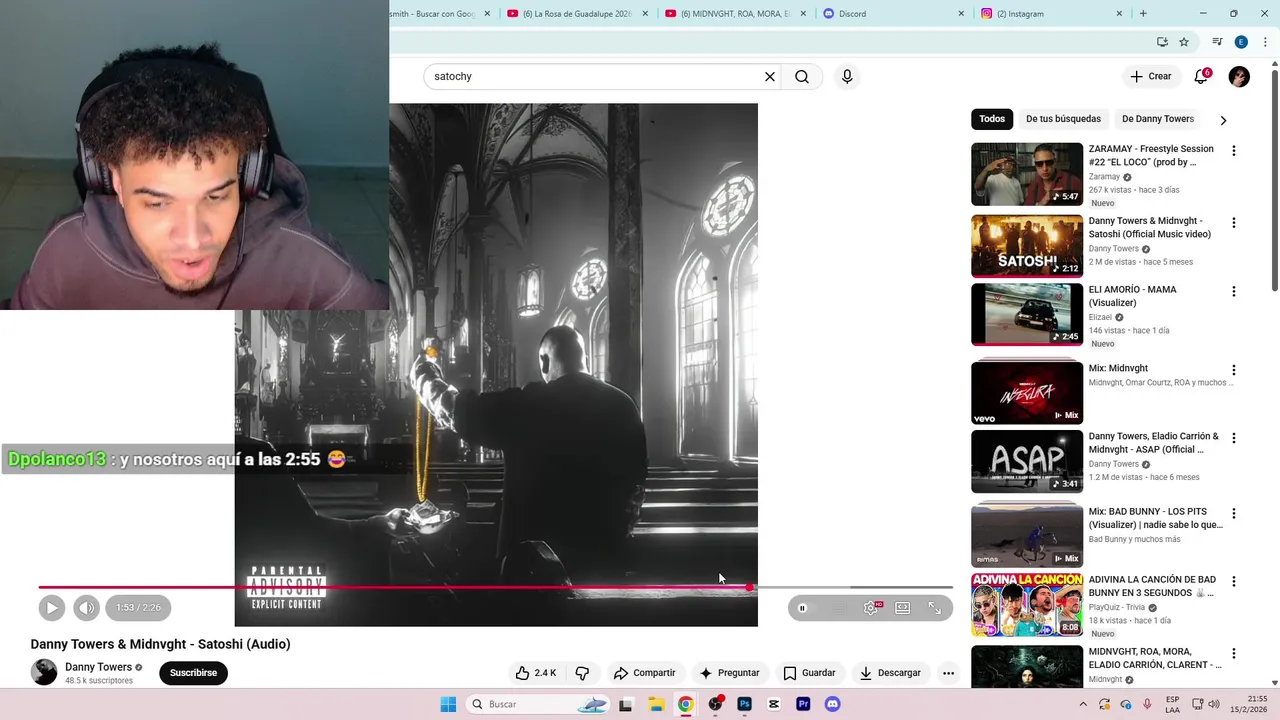This screenshot has width=1280, height=720.
Task: Click the search magnifier button
Action: click(802, 77)
